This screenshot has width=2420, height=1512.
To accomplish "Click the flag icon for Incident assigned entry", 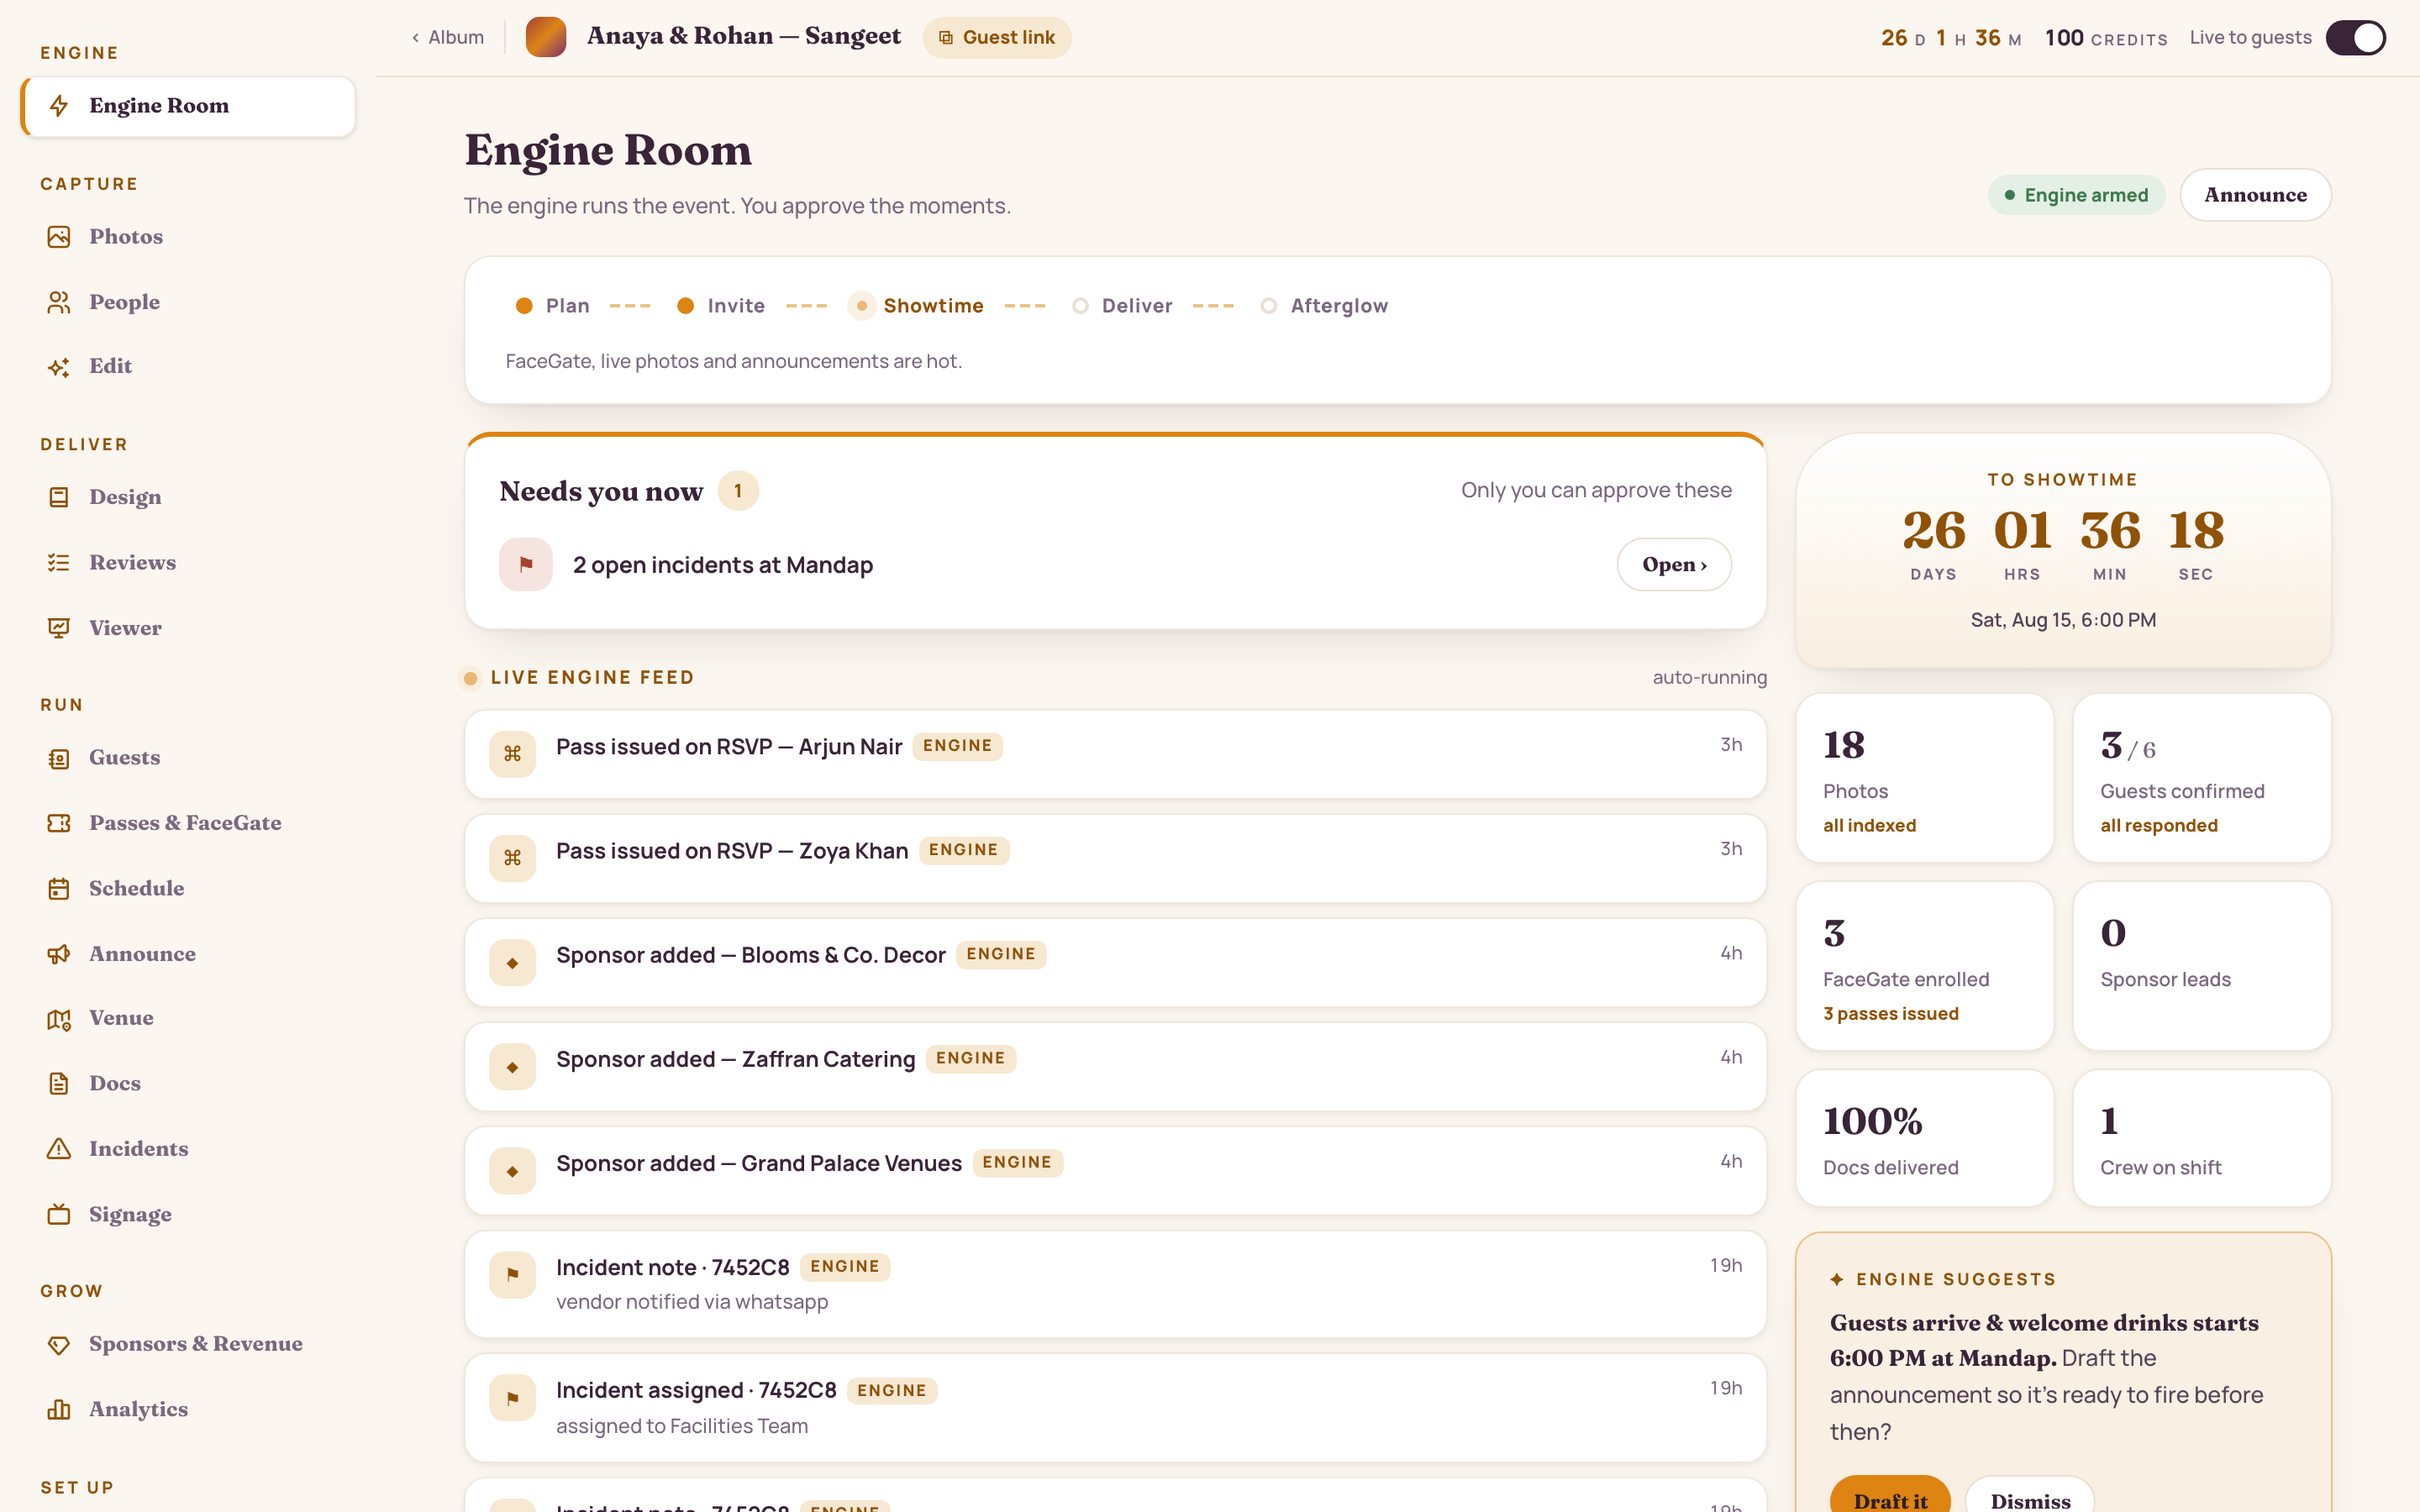I will tap(512, 1398).
